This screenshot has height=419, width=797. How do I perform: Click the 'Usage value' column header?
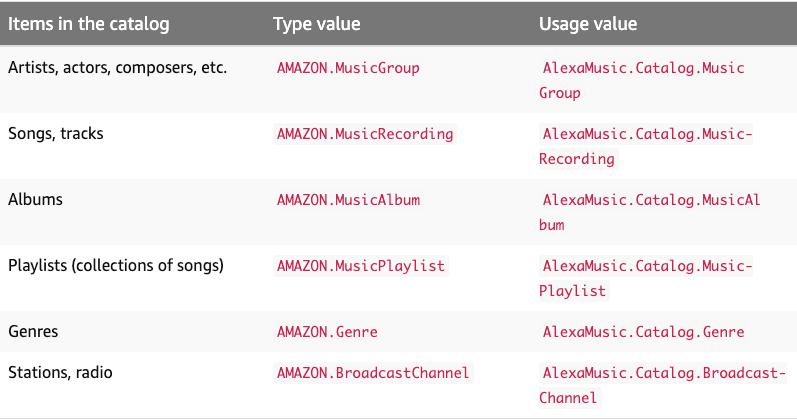click(588, 24)
